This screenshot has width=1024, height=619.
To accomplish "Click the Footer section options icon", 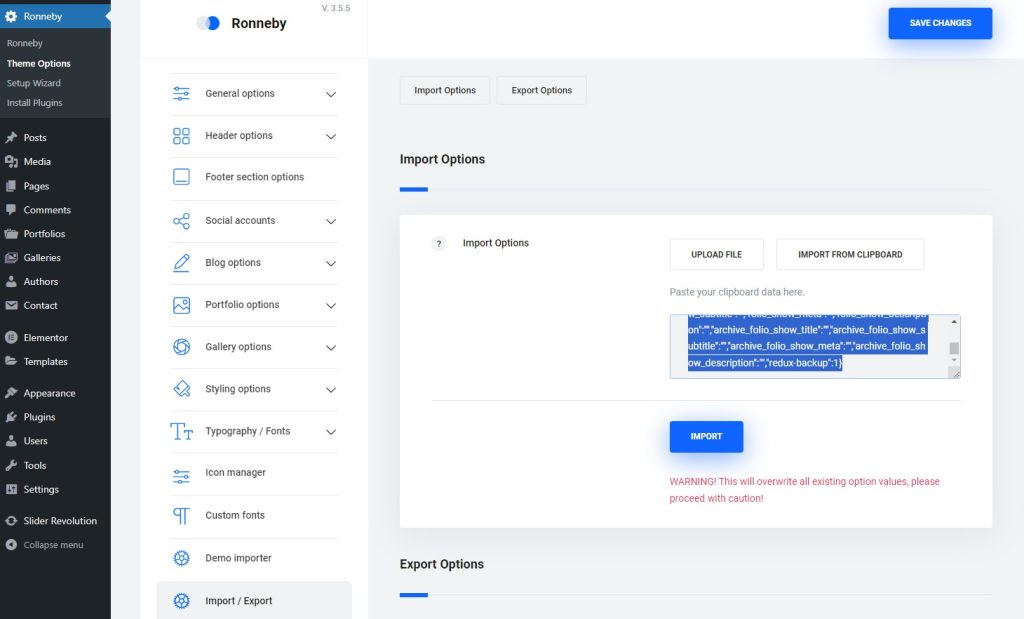I will click(181, 177).
